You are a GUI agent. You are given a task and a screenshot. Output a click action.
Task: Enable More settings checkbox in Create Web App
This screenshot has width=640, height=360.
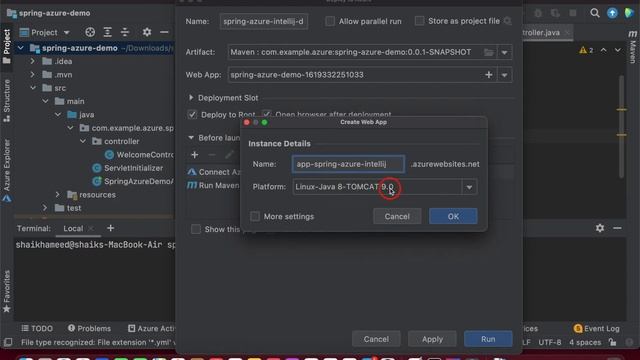click(x=255, y=216)
